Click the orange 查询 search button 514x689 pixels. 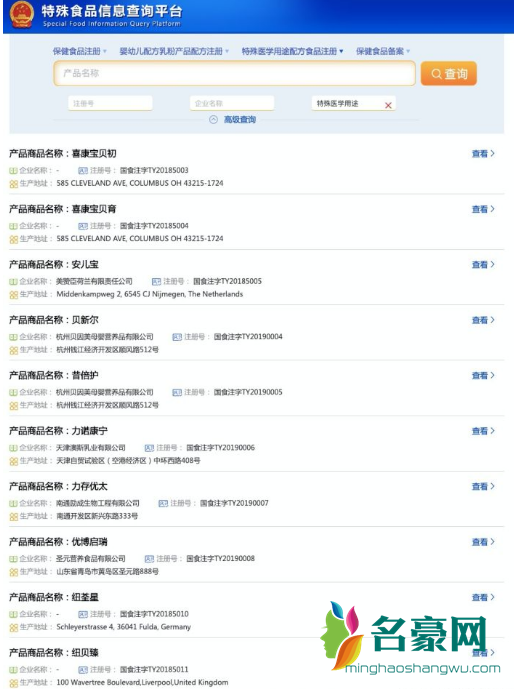(449, 73)
